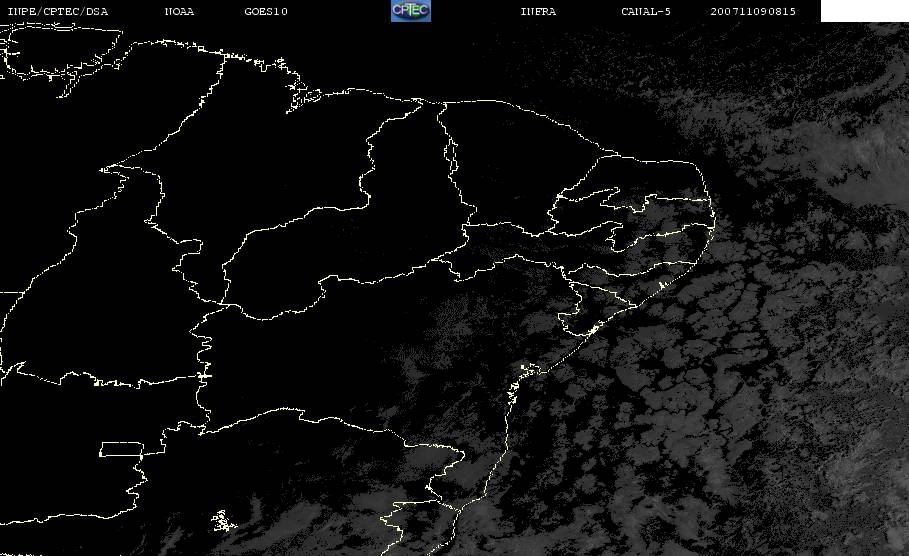Click the blank white rectangle at top right
The image size is (909, 556).
864,11
